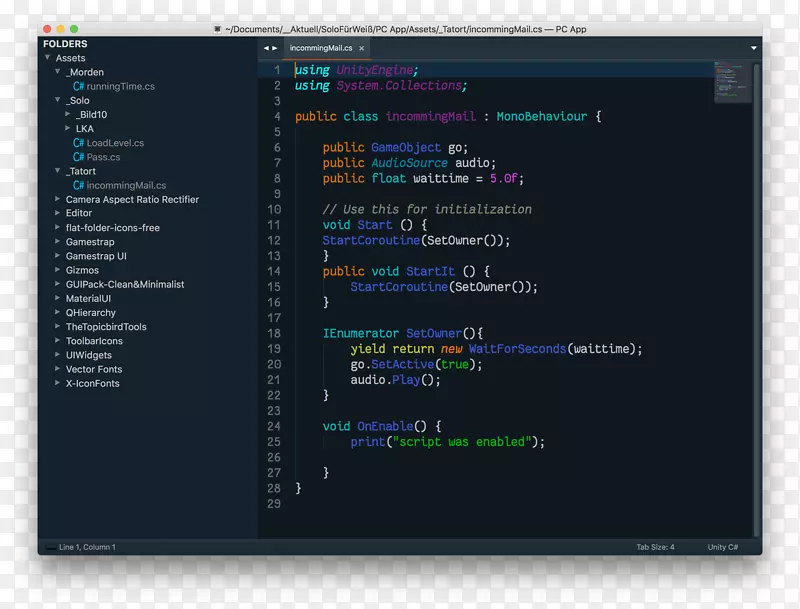Select the incommingMail.cs tab

pyautogui.click(x=322, y=47)
